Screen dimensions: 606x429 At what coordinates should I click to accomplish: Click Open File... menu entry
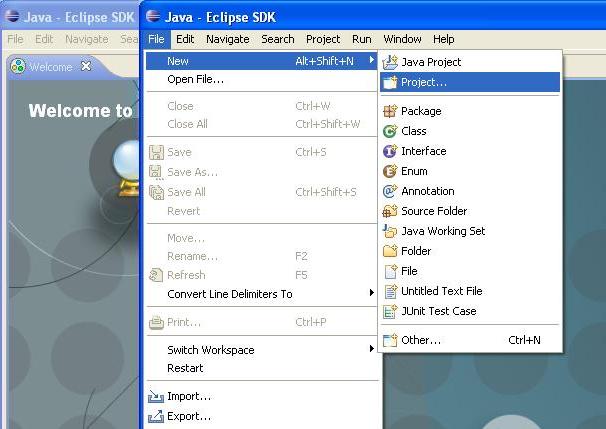tap(195, 79)
